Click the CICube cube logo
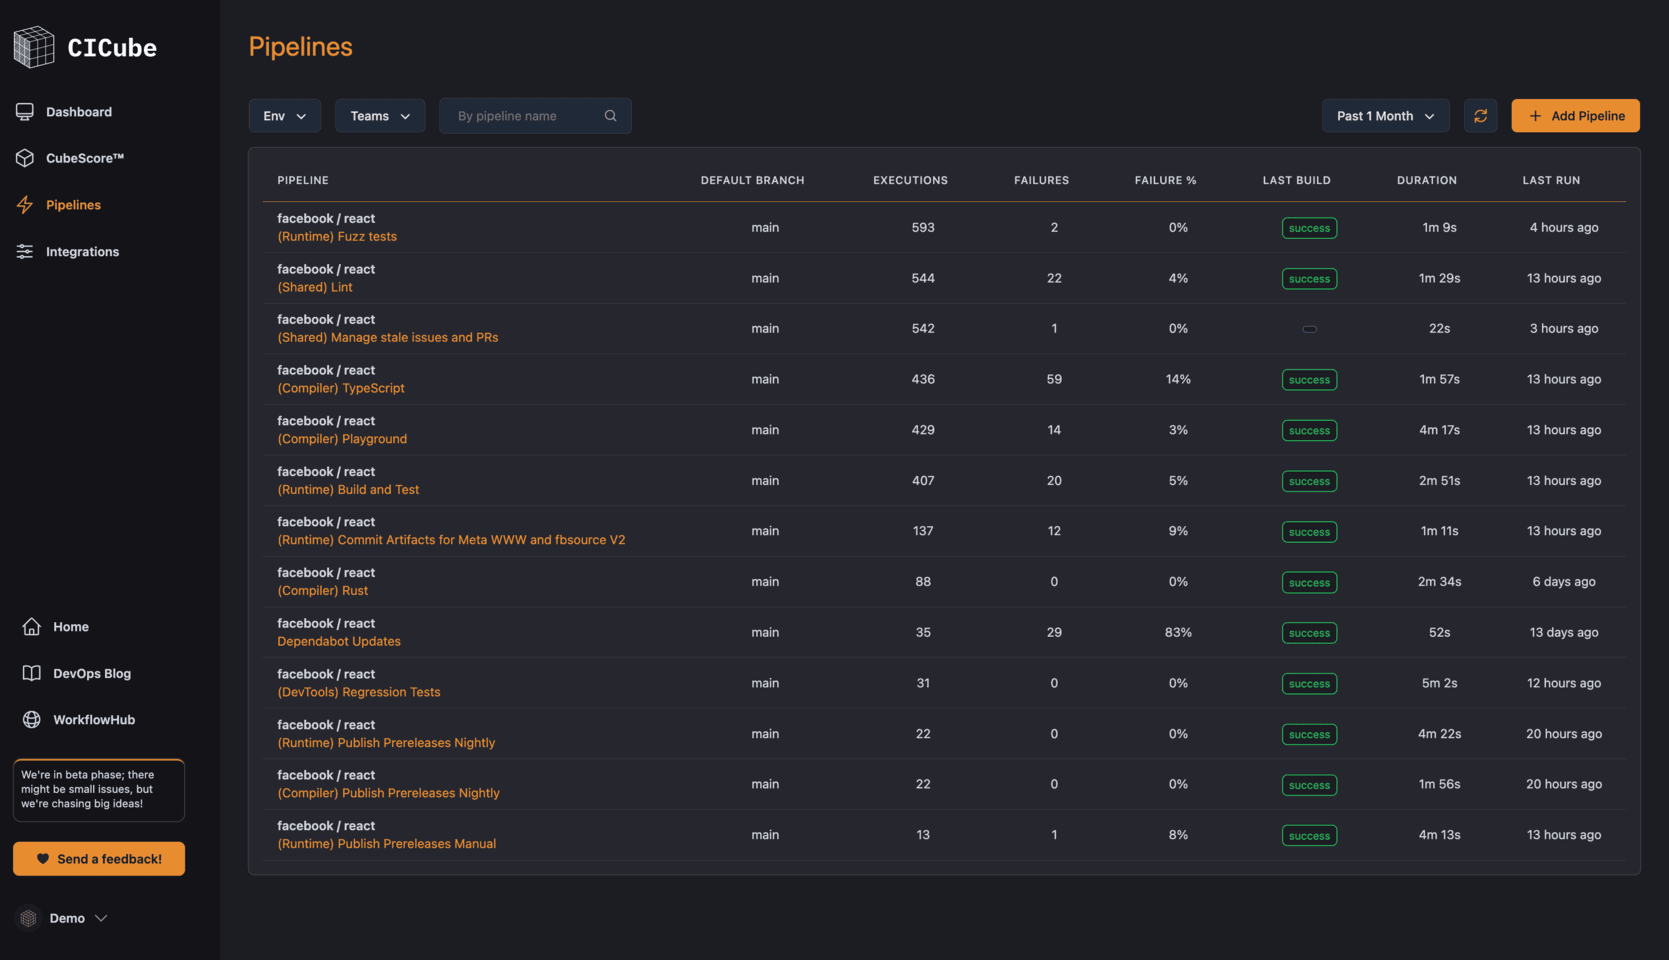 [x=34, y=47]
